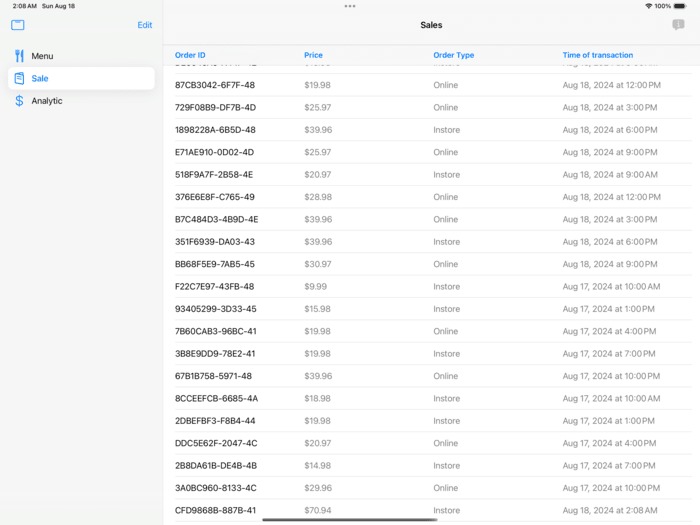Image resolution: width=700 pixels, height=525 pixels.
Task: Toggle the sidebar panel icon
Action: (x=18, y=25)
